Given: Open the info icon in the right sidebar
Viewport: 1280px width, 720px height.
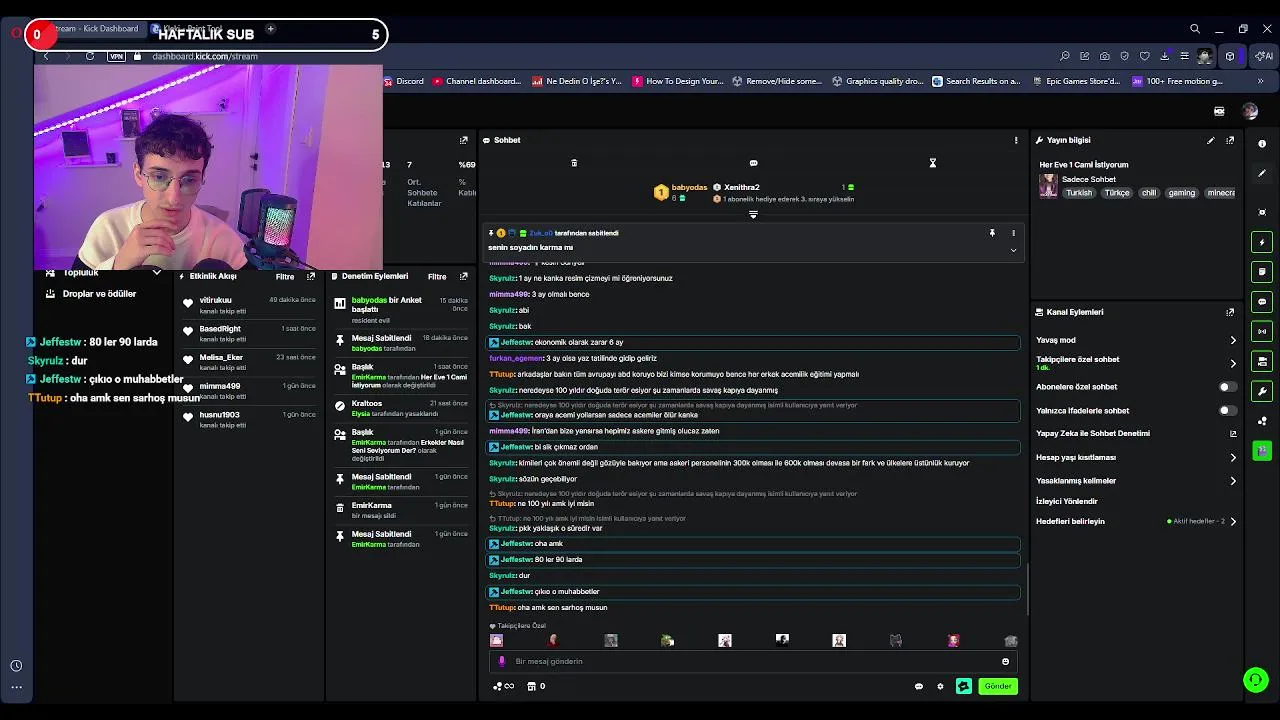Looking at the screenshot, I should coord(1262,144).
